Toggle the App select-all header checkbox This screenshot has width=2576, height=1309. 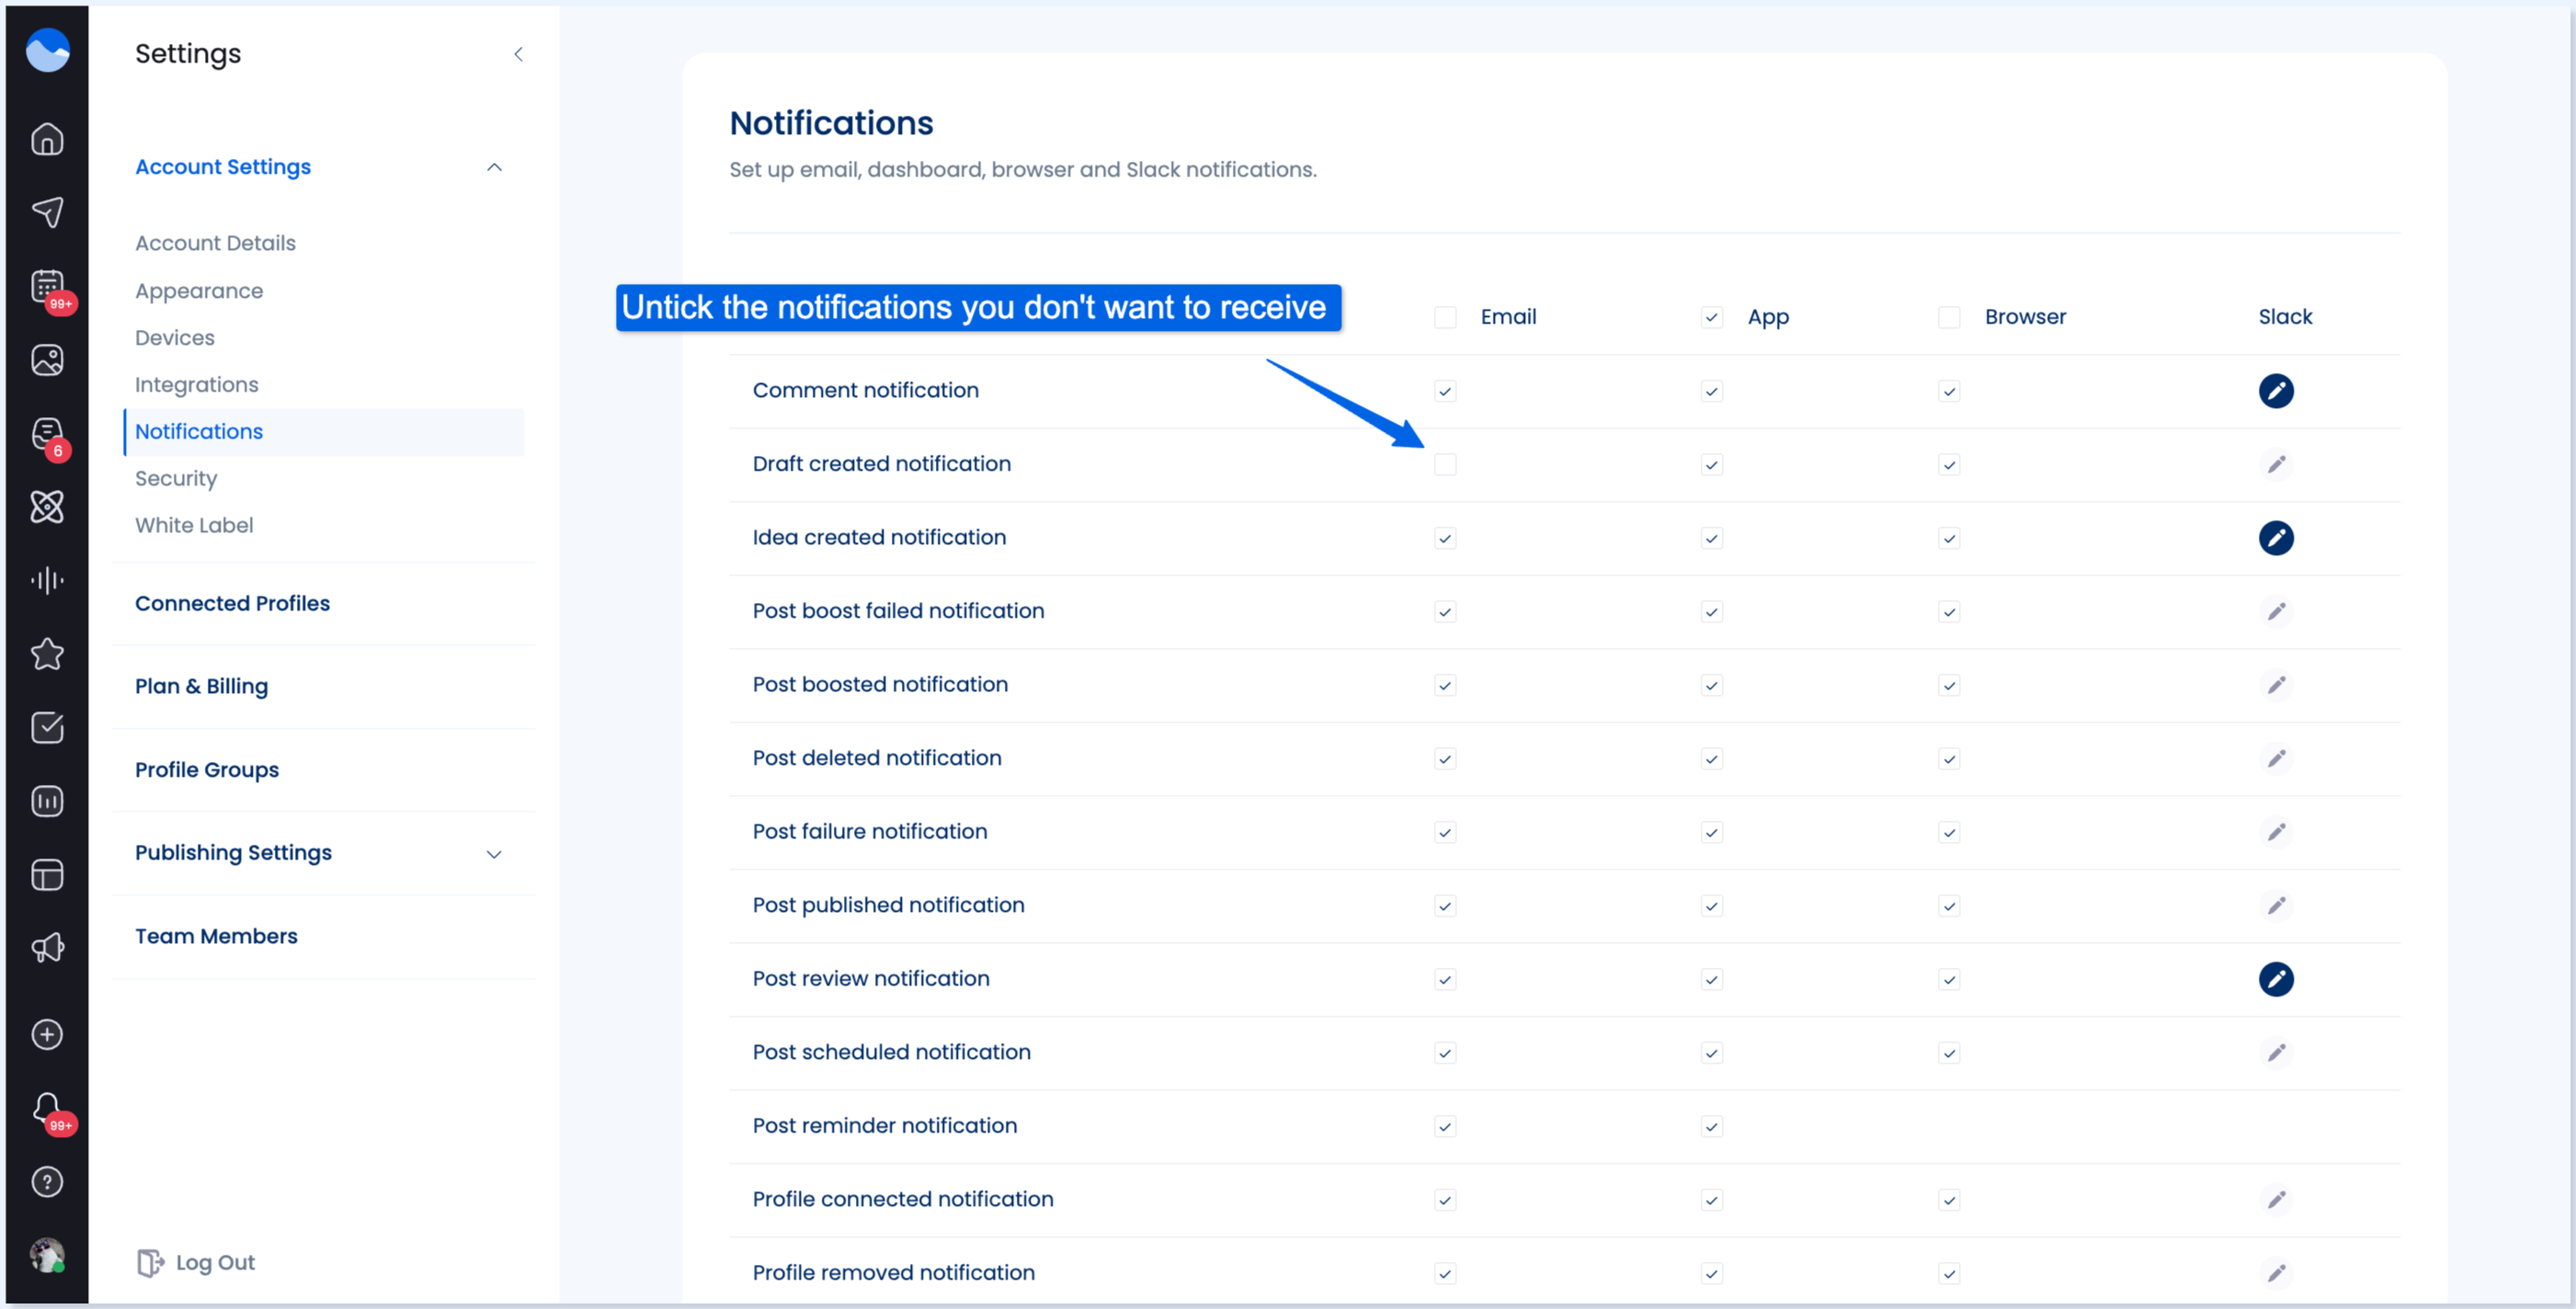1712,317
